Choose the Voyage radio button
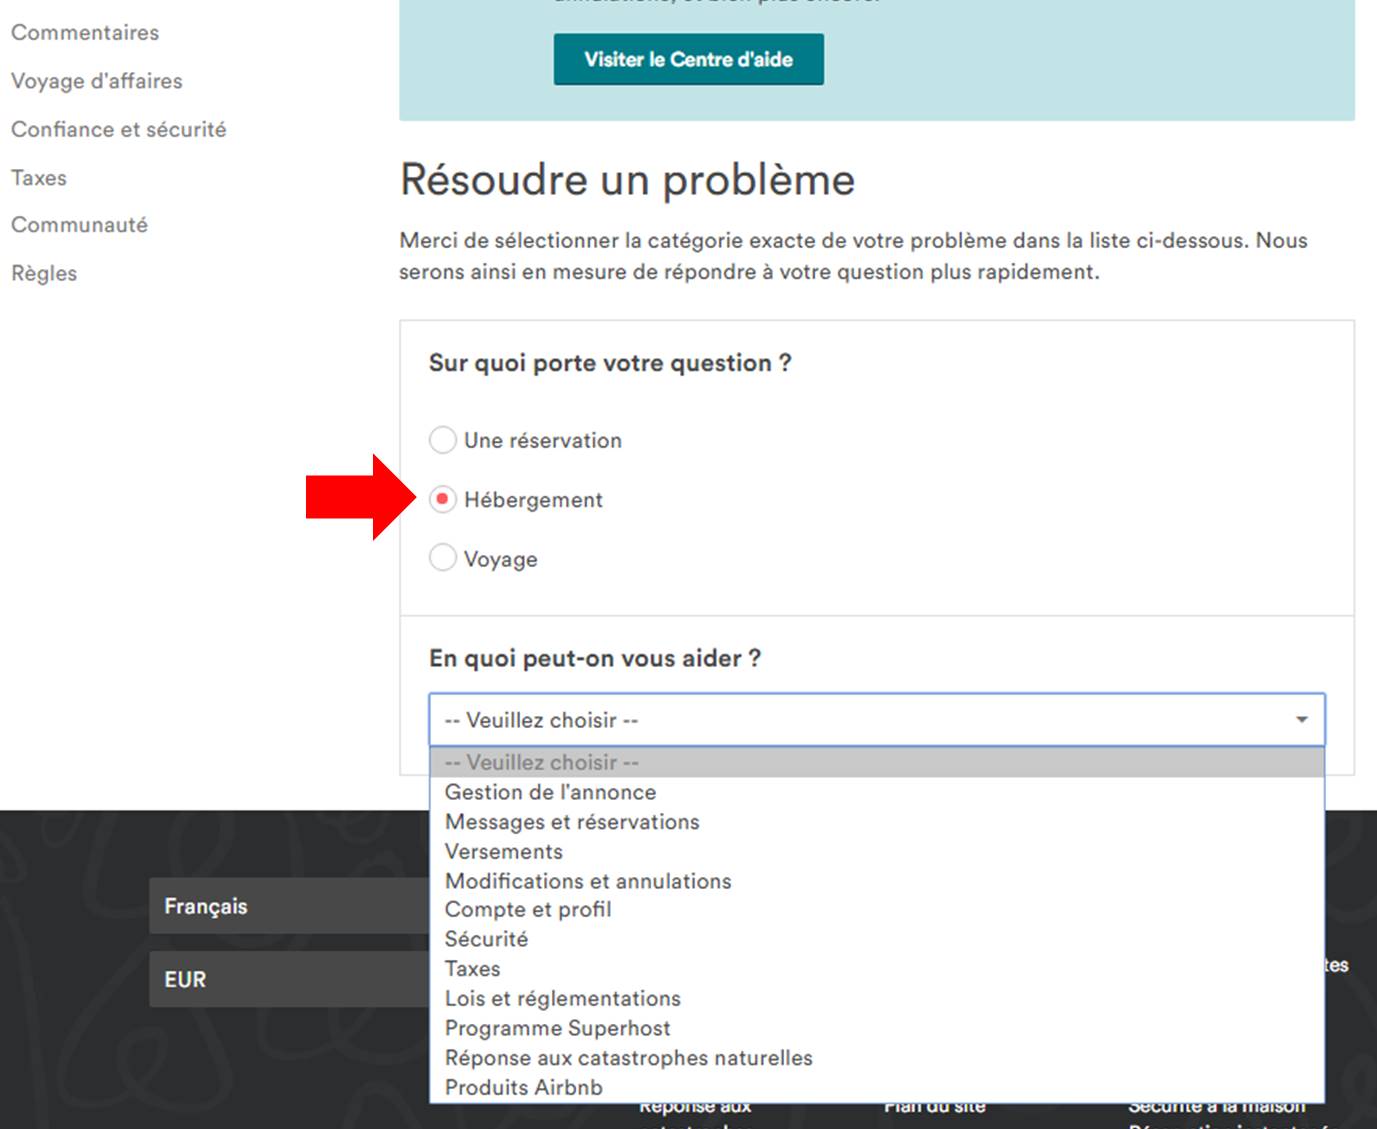Viewport: 1377px width, 1129px height. pyautogui.click(x=442, y=558)
